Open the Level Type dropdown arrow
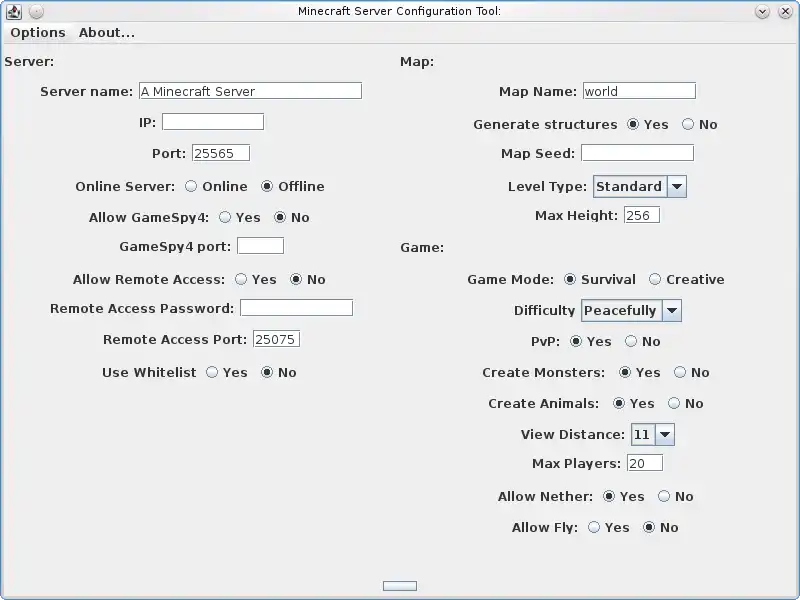Image resolution: width=800 pixels, height=600 pixels. click(x=677, y=187)
